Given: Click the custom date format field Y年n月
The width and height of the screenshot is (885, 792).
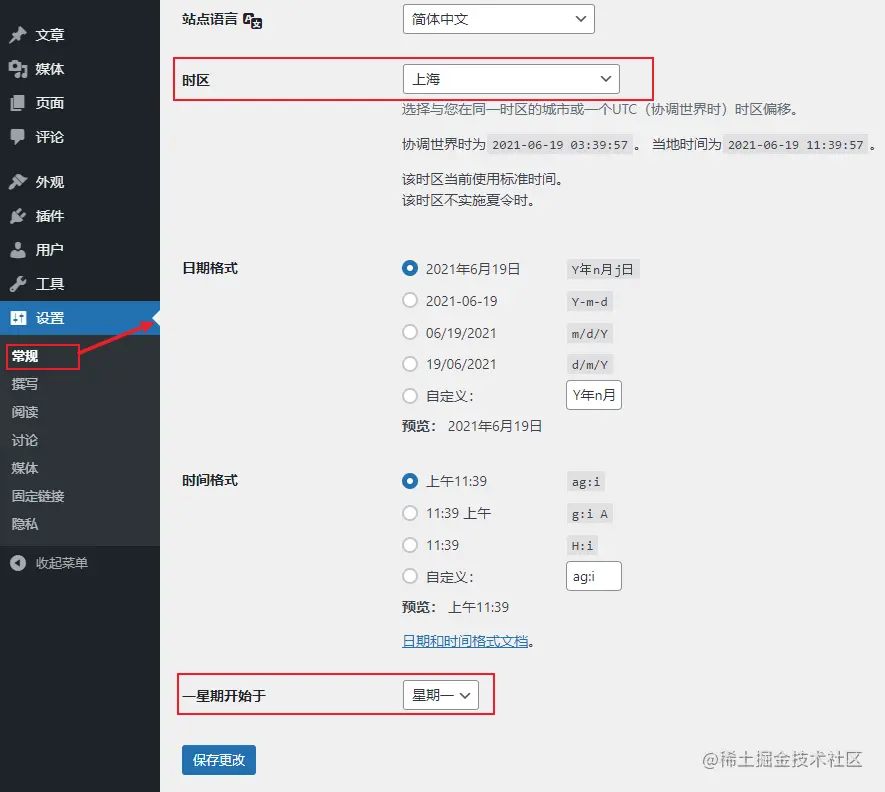Looking at the screenshot, I should 593,395.
